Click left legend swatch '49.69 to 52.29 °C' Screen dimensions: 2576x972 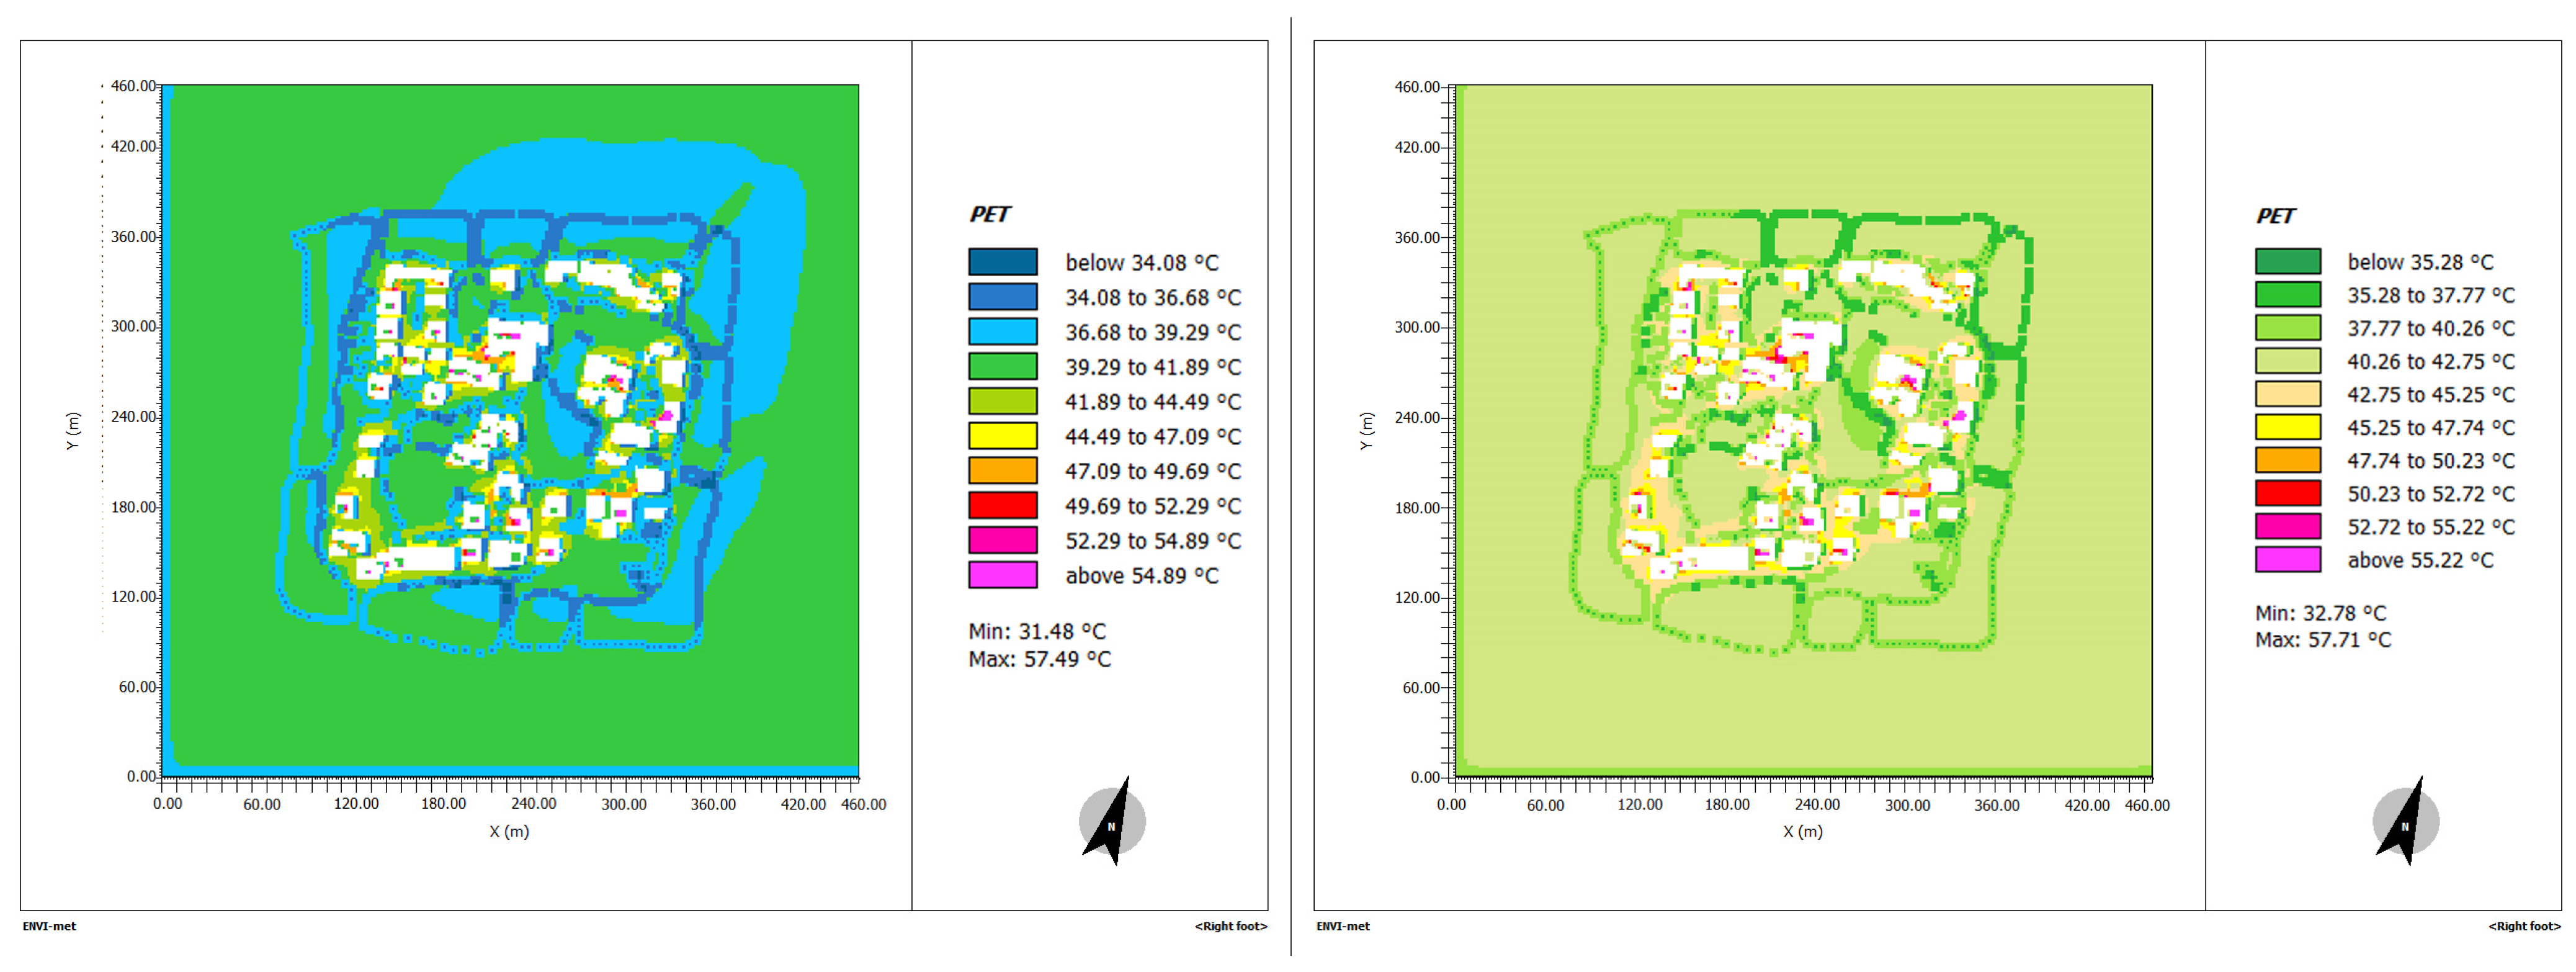click(1002, 506)
